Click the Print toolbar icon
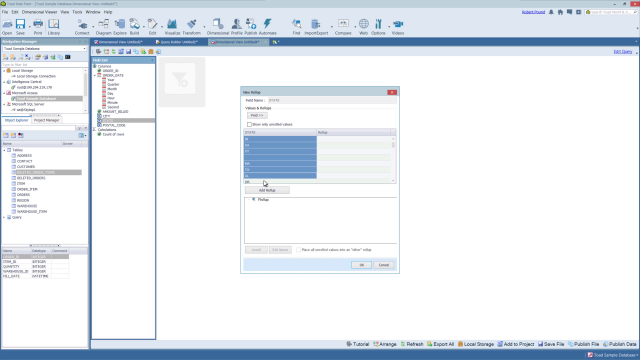The height and width of the screenshot is (360, 640). [38, 27]
